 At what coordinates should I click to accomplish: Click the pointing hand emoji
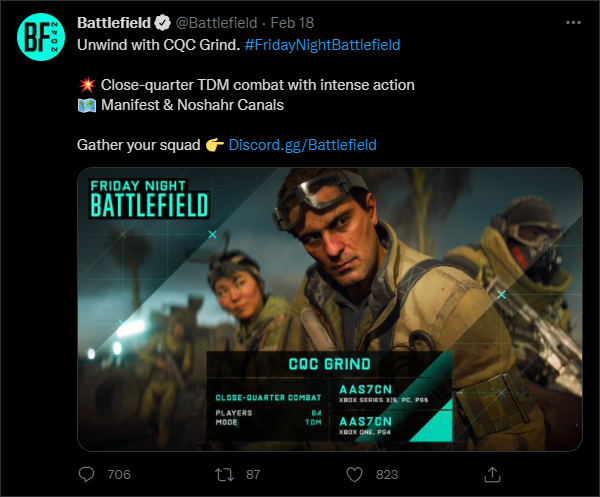[214, 145]
